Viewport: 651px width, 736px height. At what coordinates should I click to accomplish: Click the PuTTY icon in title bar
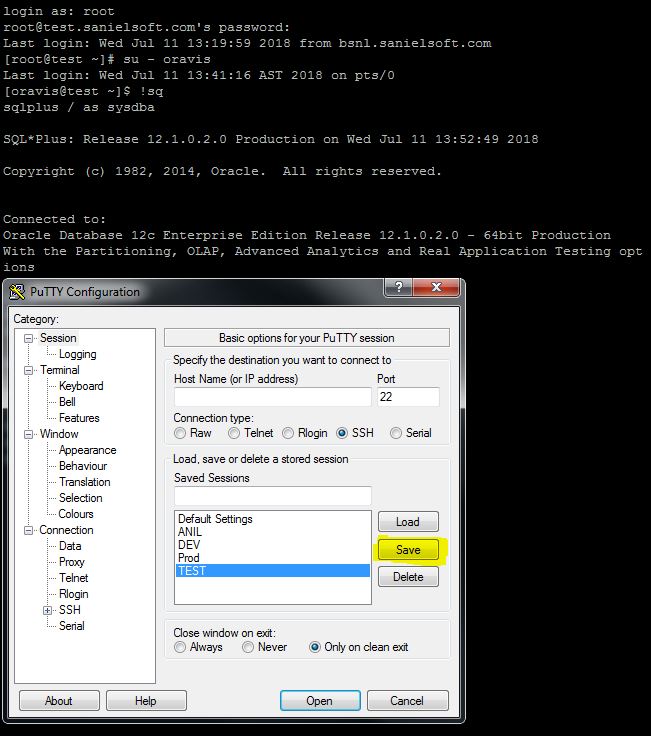pyautogui.click(x=17, y=292)
